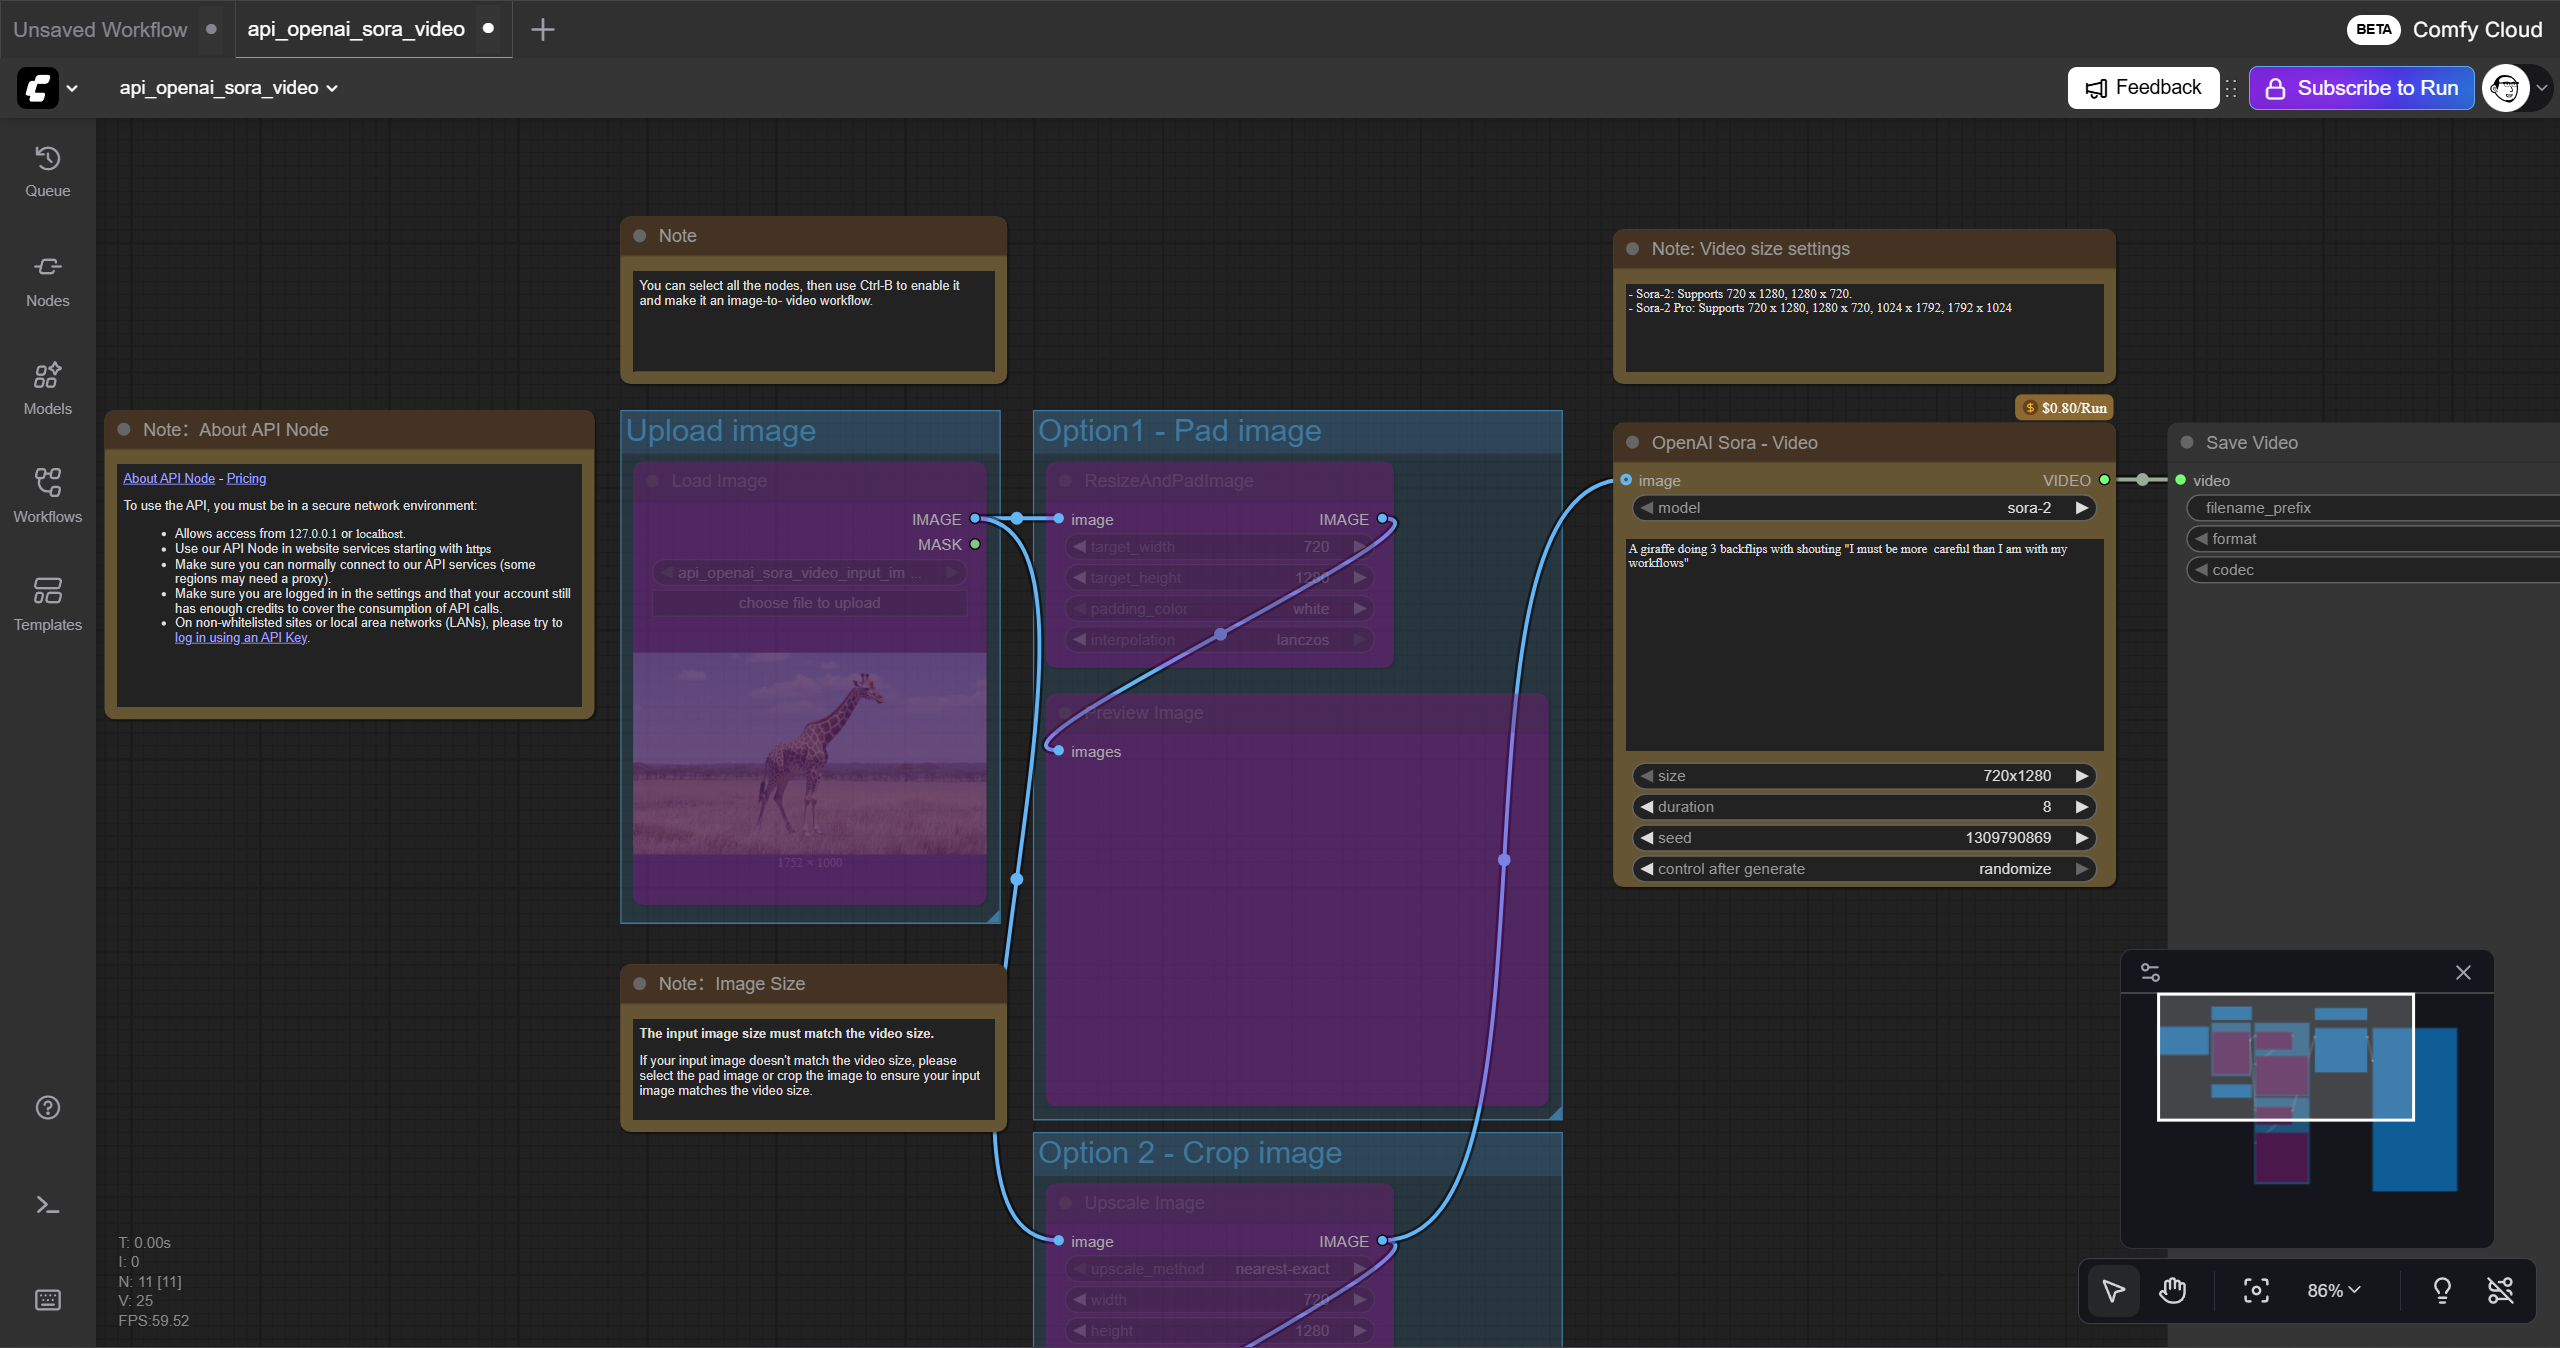Close the minimap overlay
2560x1348 pixels.
[2463, 972]
